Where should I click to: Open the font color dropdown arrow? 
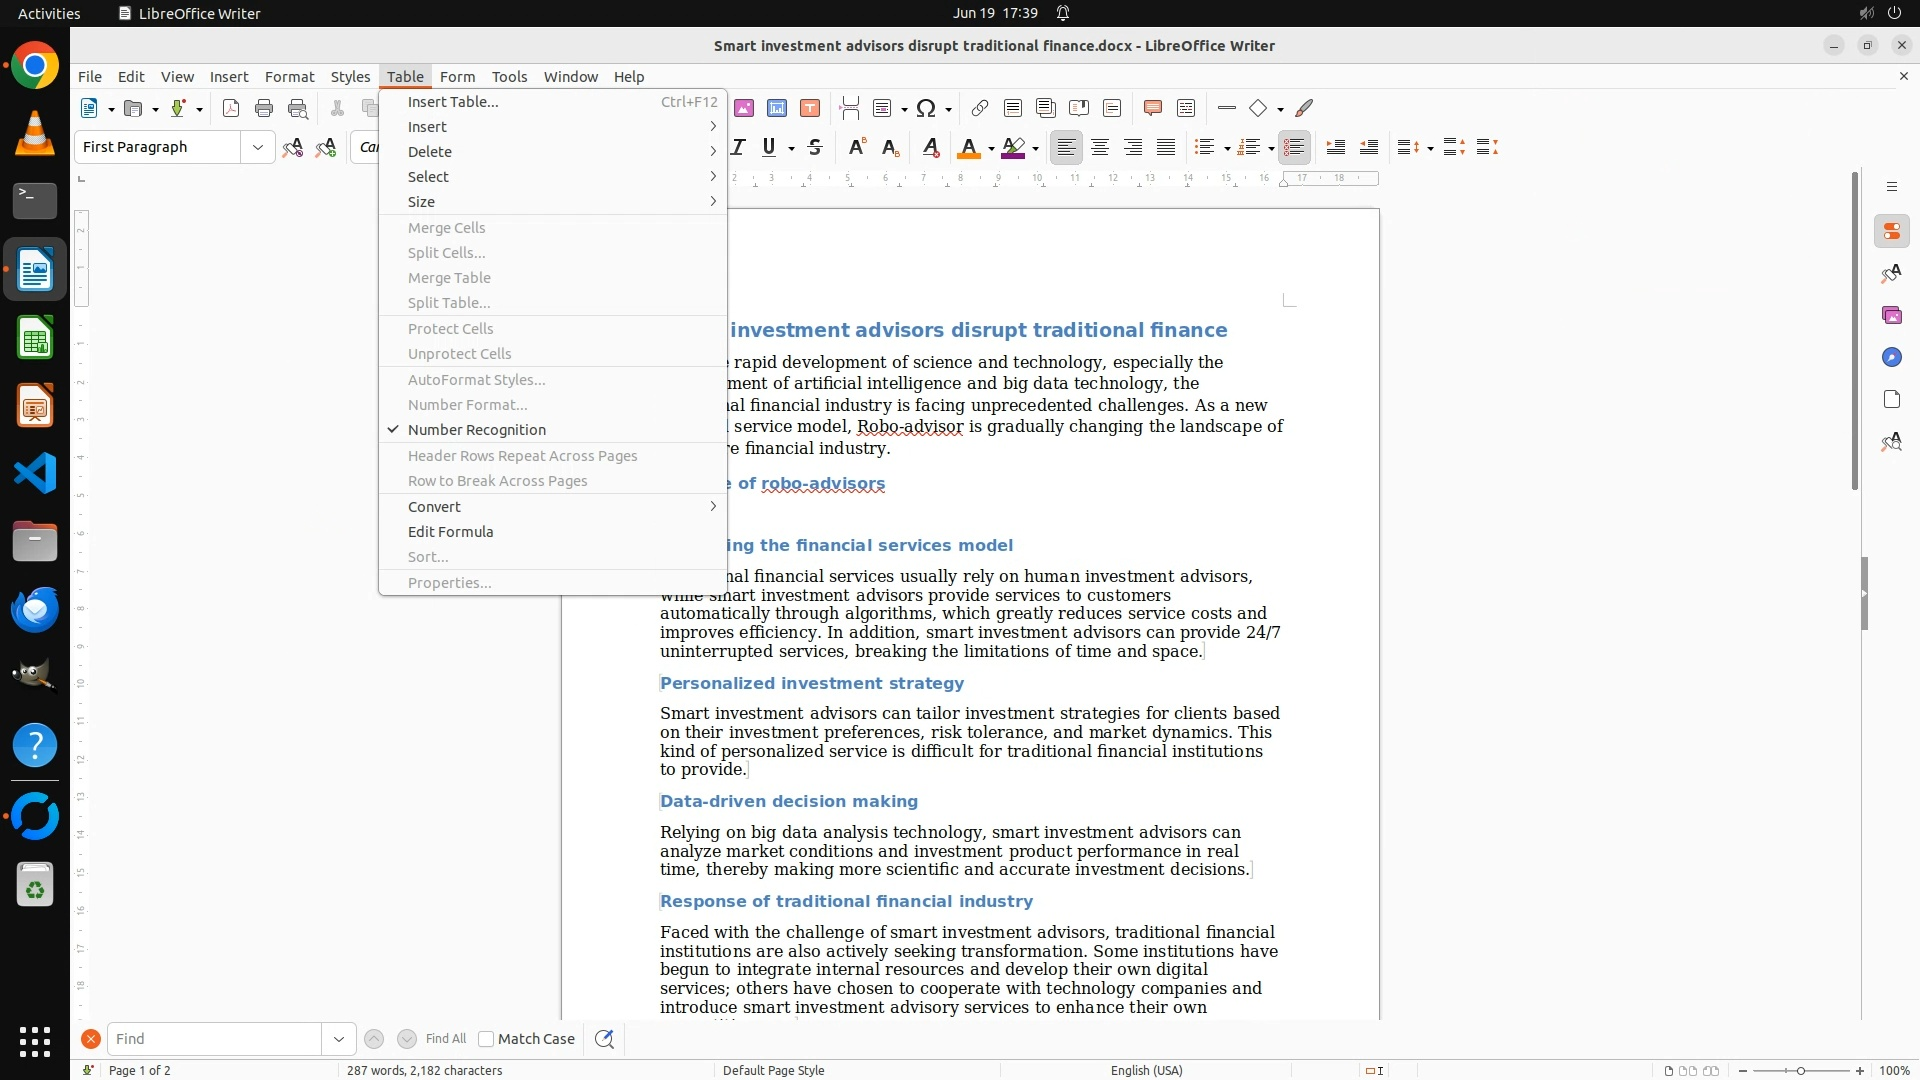pyautogui.click(x=991, y=149)
